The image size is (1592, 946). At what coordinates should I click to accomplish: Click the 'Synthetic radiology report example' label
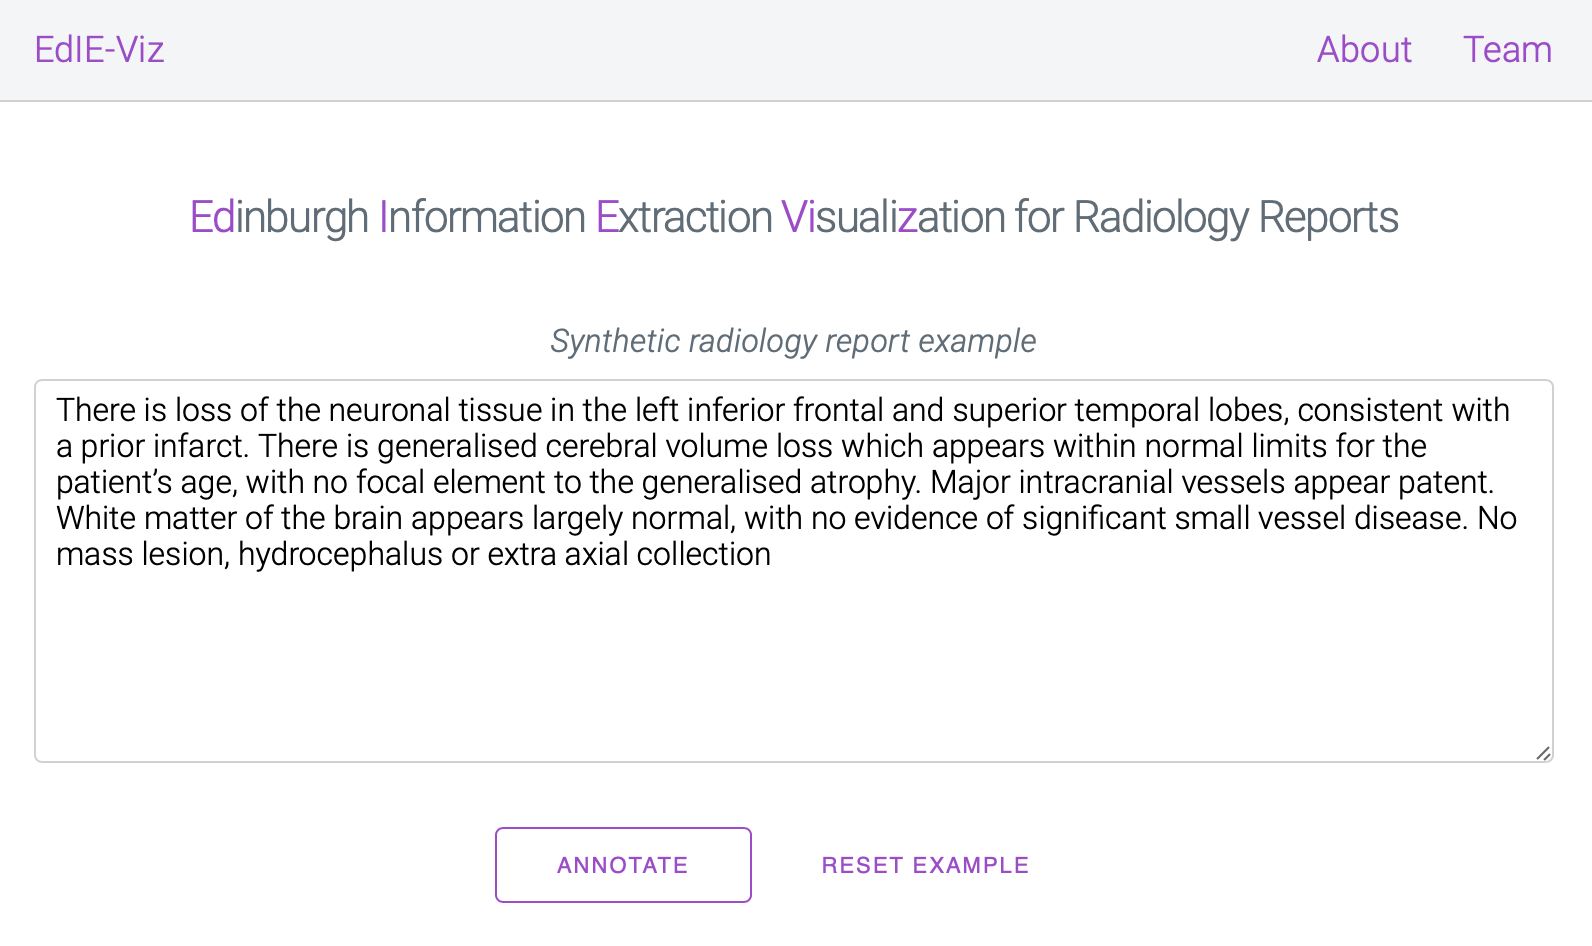(792, 341)
